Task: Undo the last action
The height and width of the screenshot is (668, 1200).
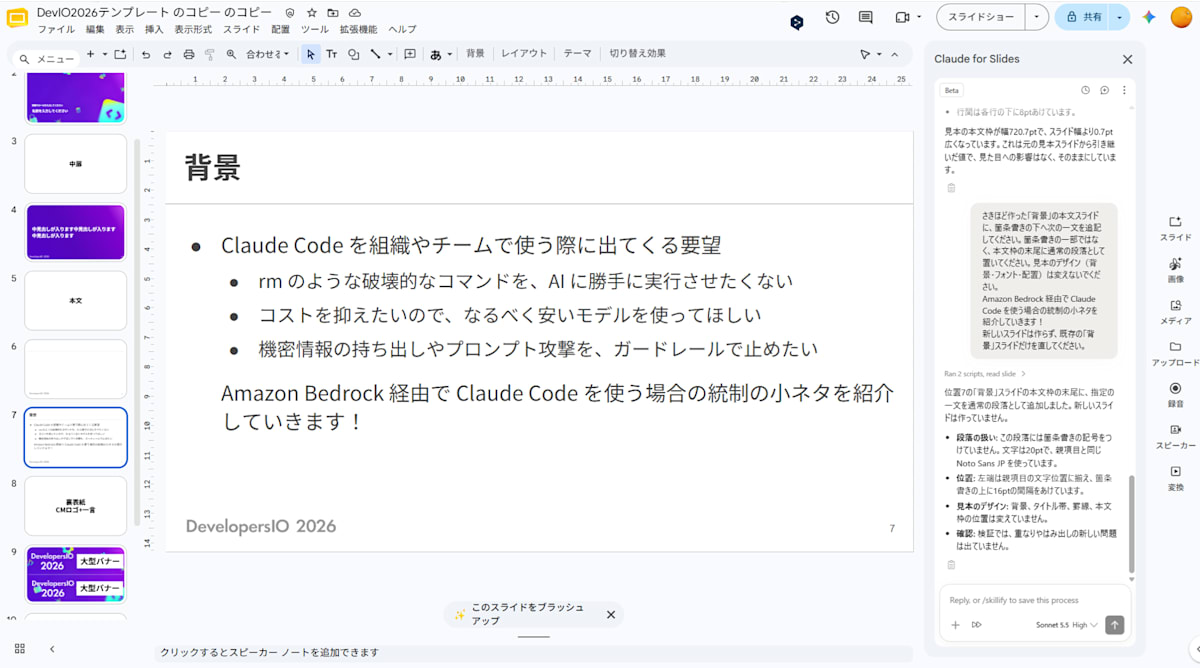Action: pyautogui.click(x=145, y=54)
